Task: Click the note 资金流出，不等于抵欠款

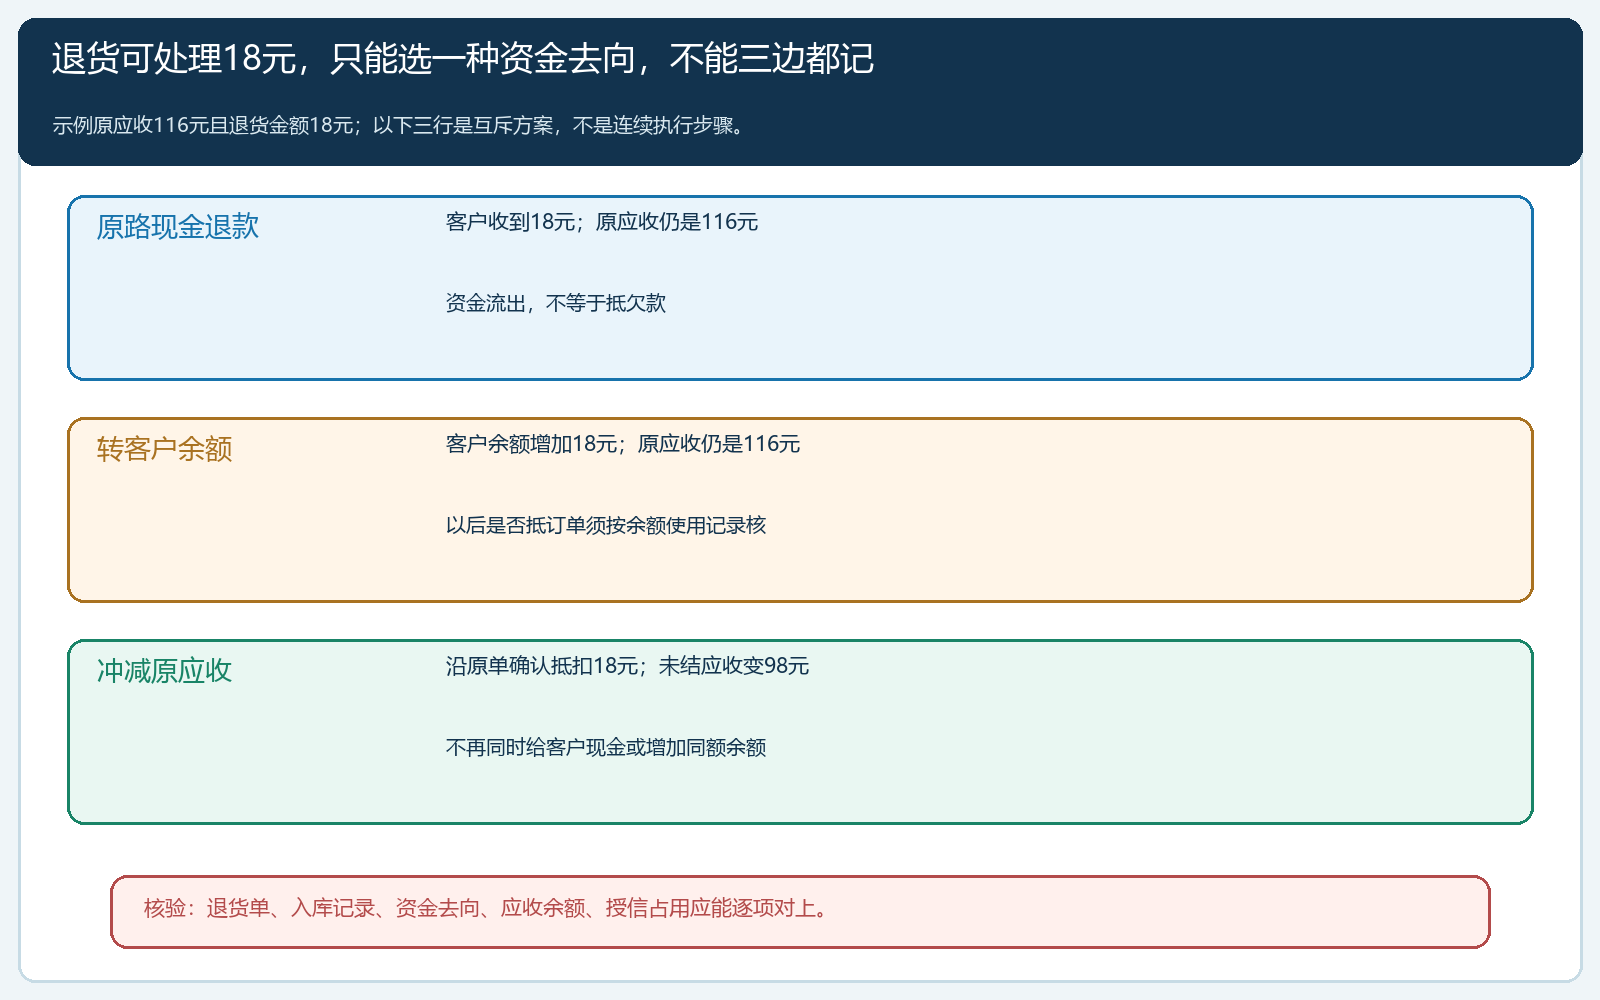Action: [556, 303]
